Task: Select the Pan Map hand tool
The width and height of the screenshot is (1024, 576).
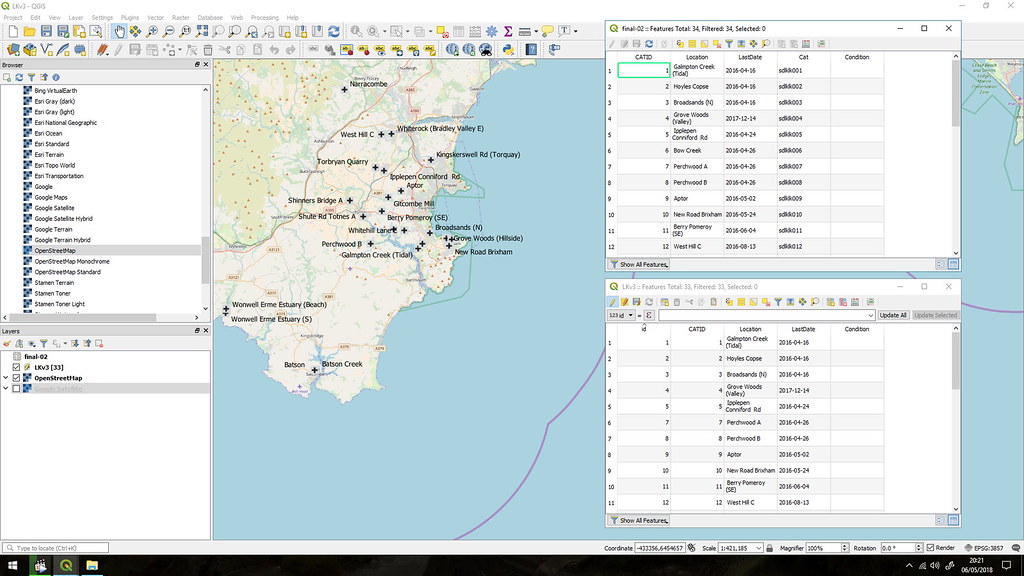Action: (x=119, y=31)
